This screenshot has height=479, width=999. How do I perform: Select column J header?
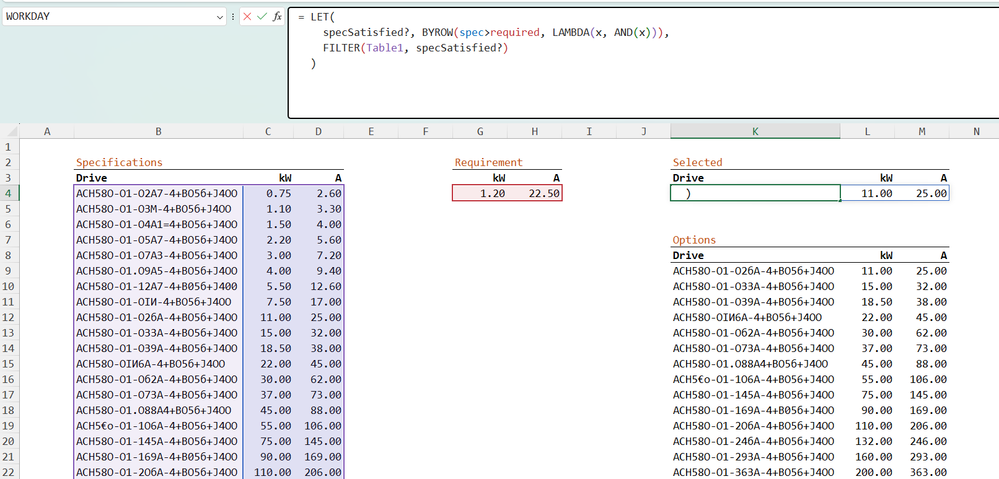click(x=643, y=132)
